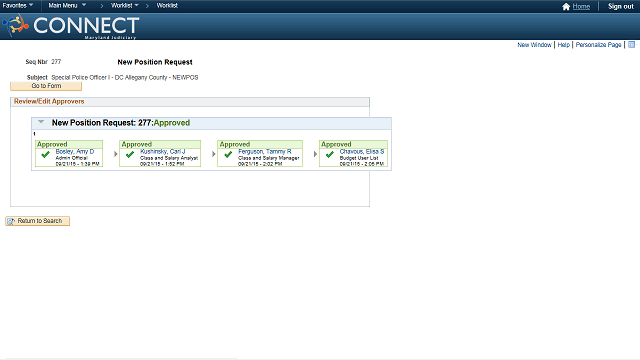
Task: Click Sign out
Action: click(620, 7)
